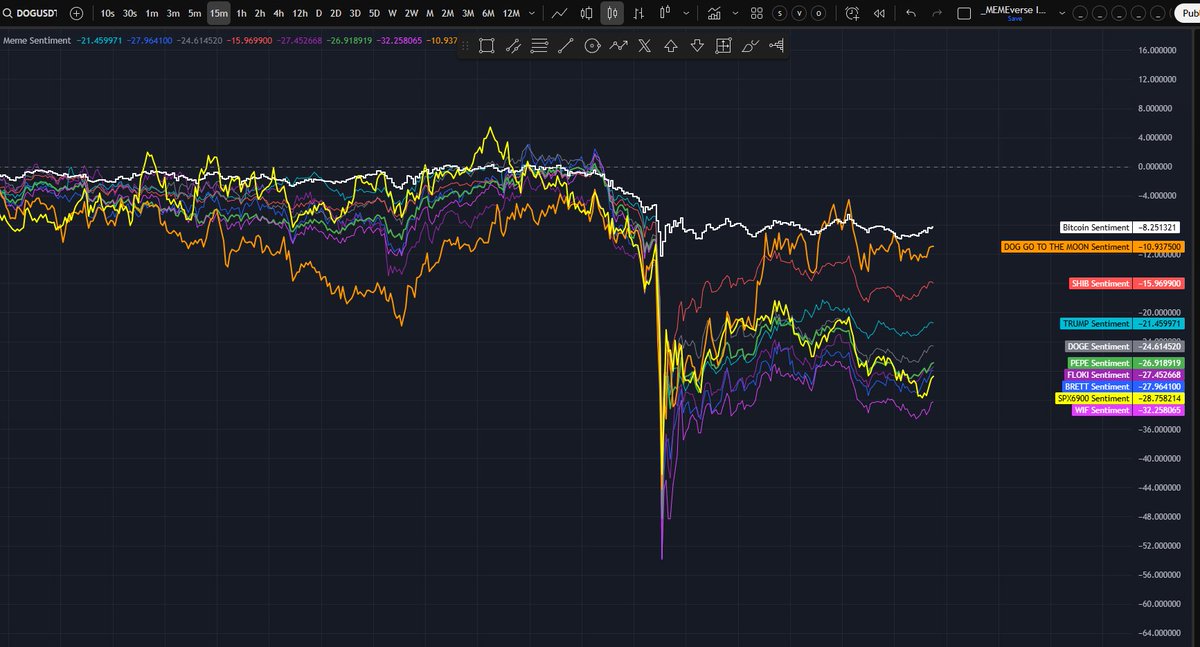Open the layout setup square icon

[964, 14]
